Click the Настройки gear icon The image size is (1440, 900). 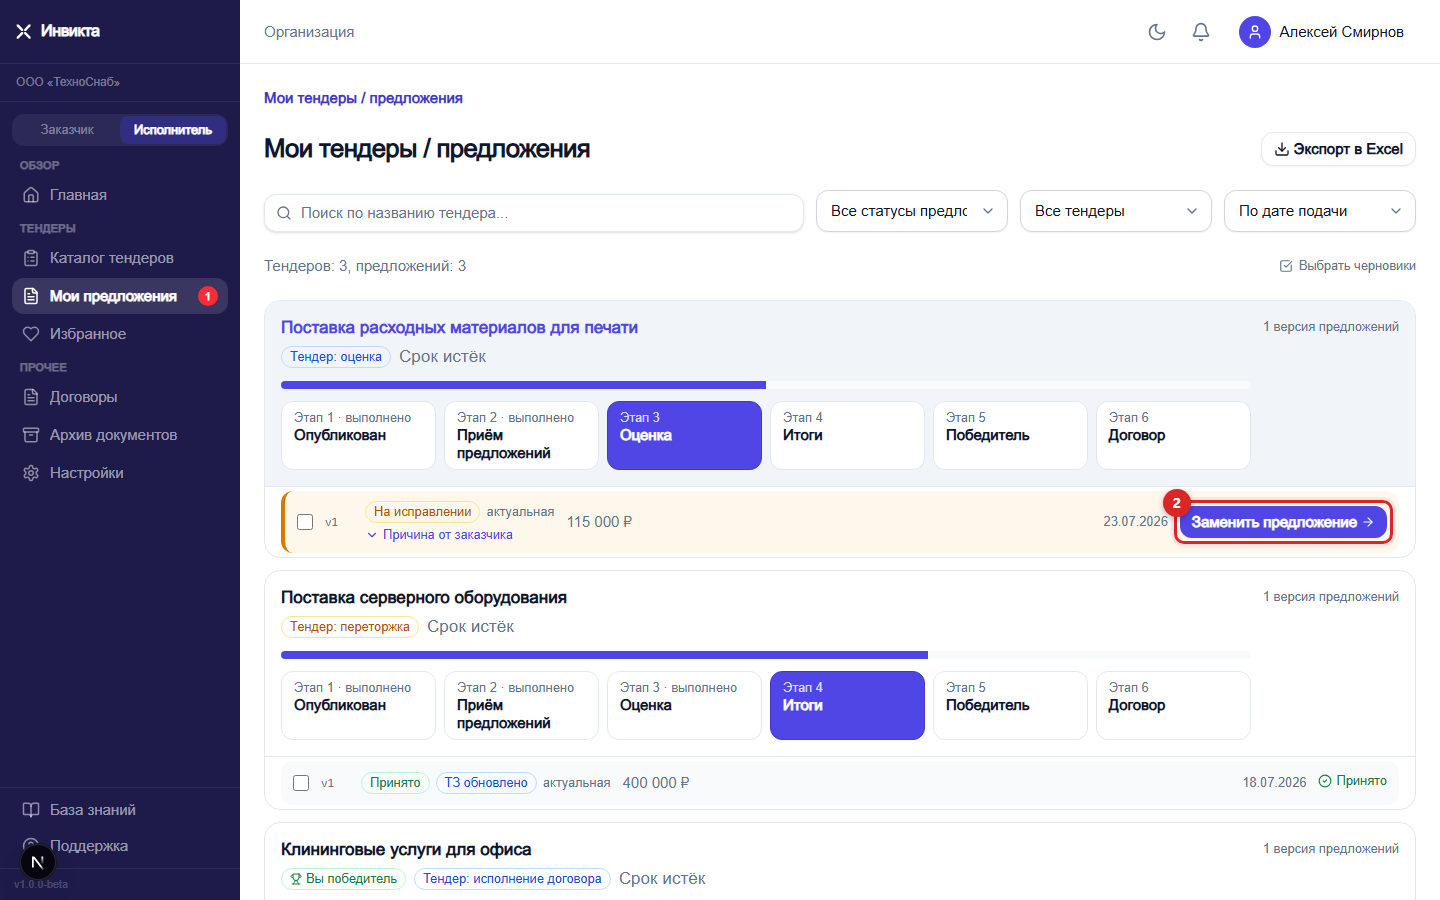31,473
